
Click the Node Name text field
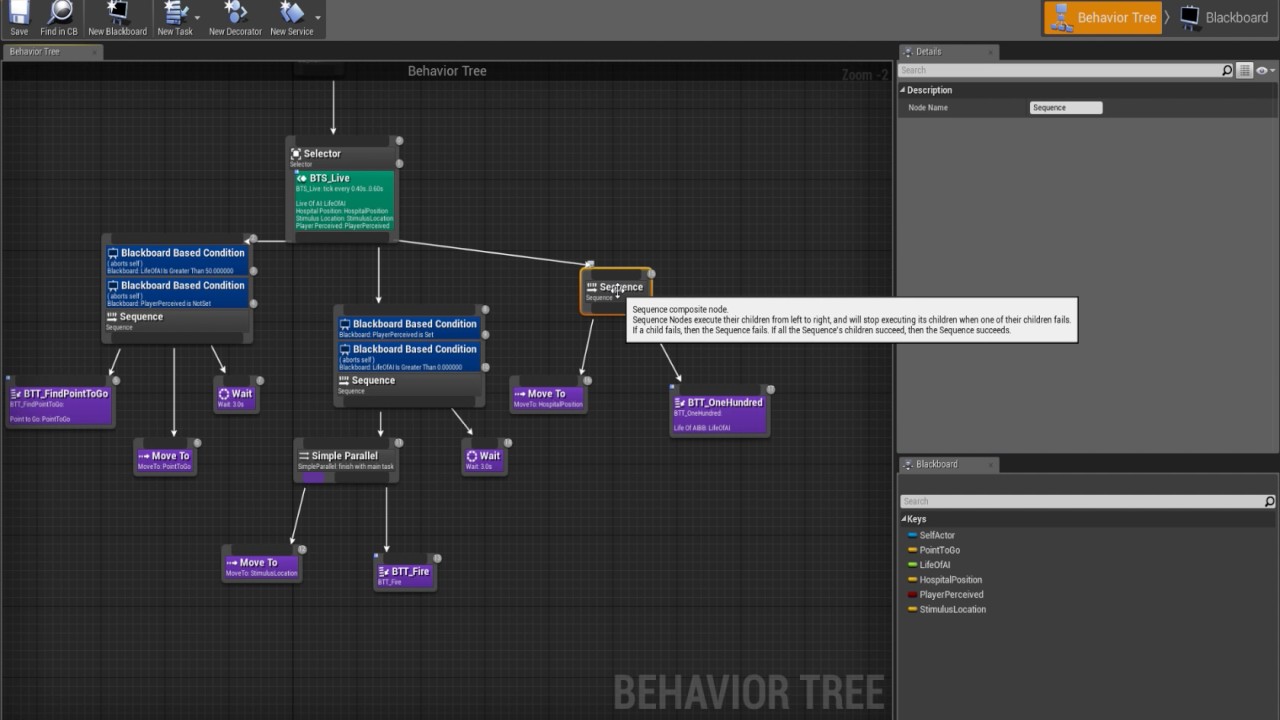click(1066, 108)
